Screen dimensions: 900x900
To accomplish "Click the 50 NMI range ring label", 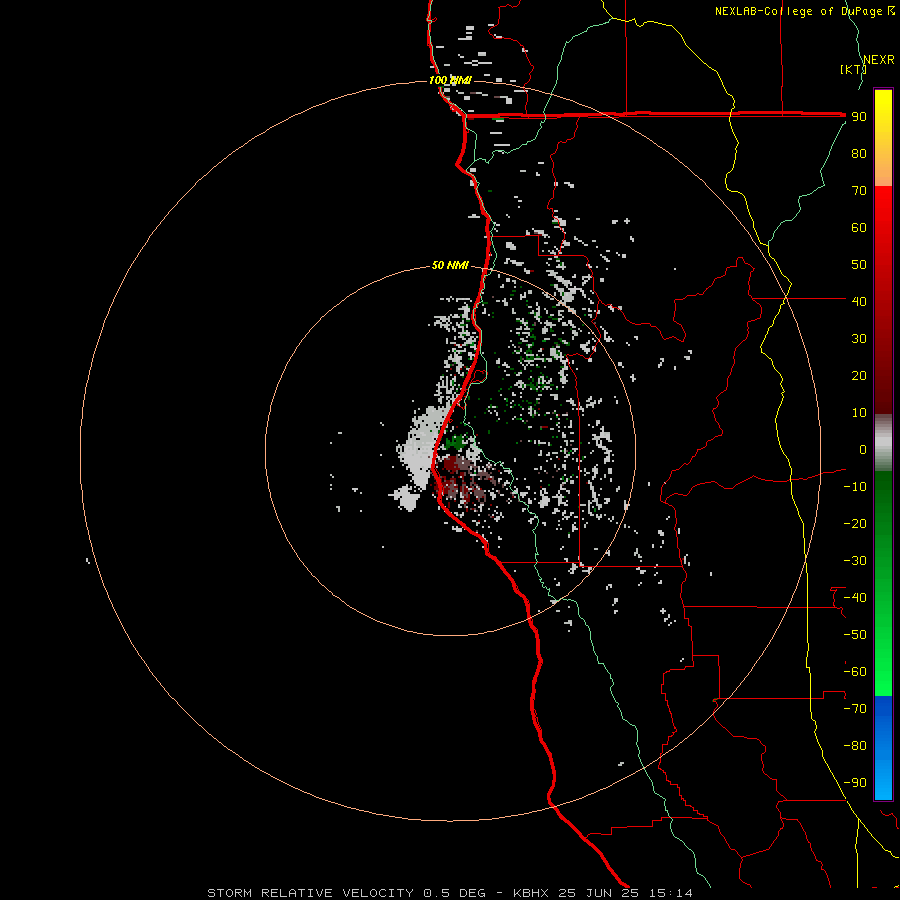I will click(x=450, y=265).
